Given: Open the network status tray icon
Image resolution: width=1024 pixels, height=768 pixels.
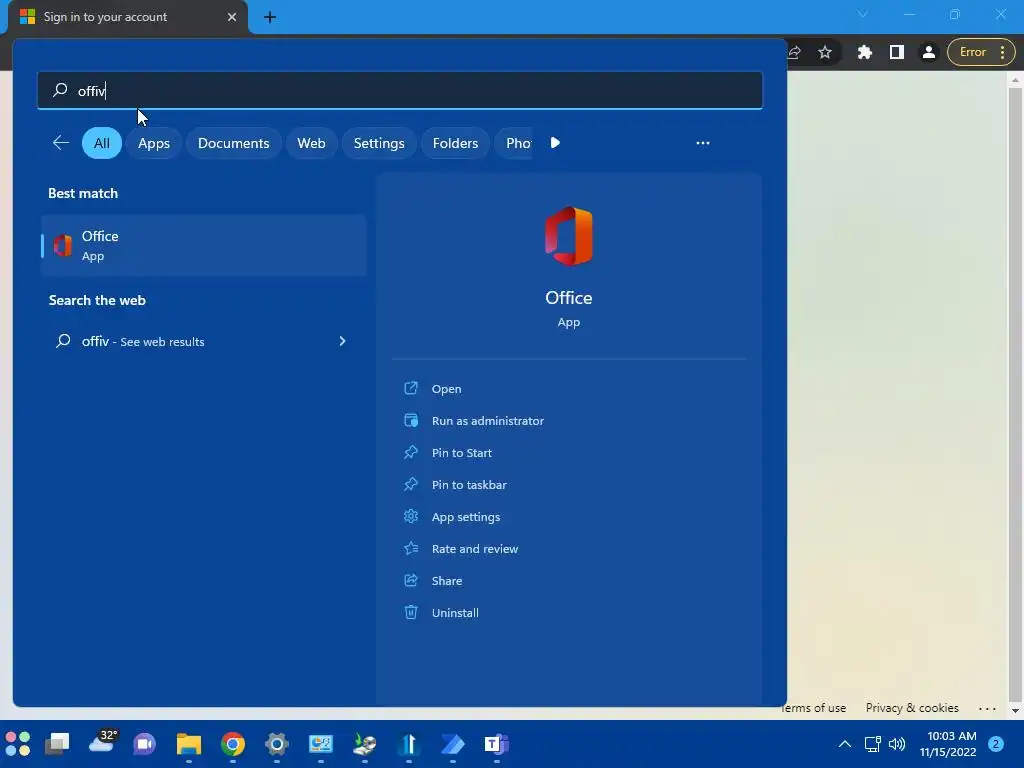Looking at the screenshot, I should [x=872, y=744].
